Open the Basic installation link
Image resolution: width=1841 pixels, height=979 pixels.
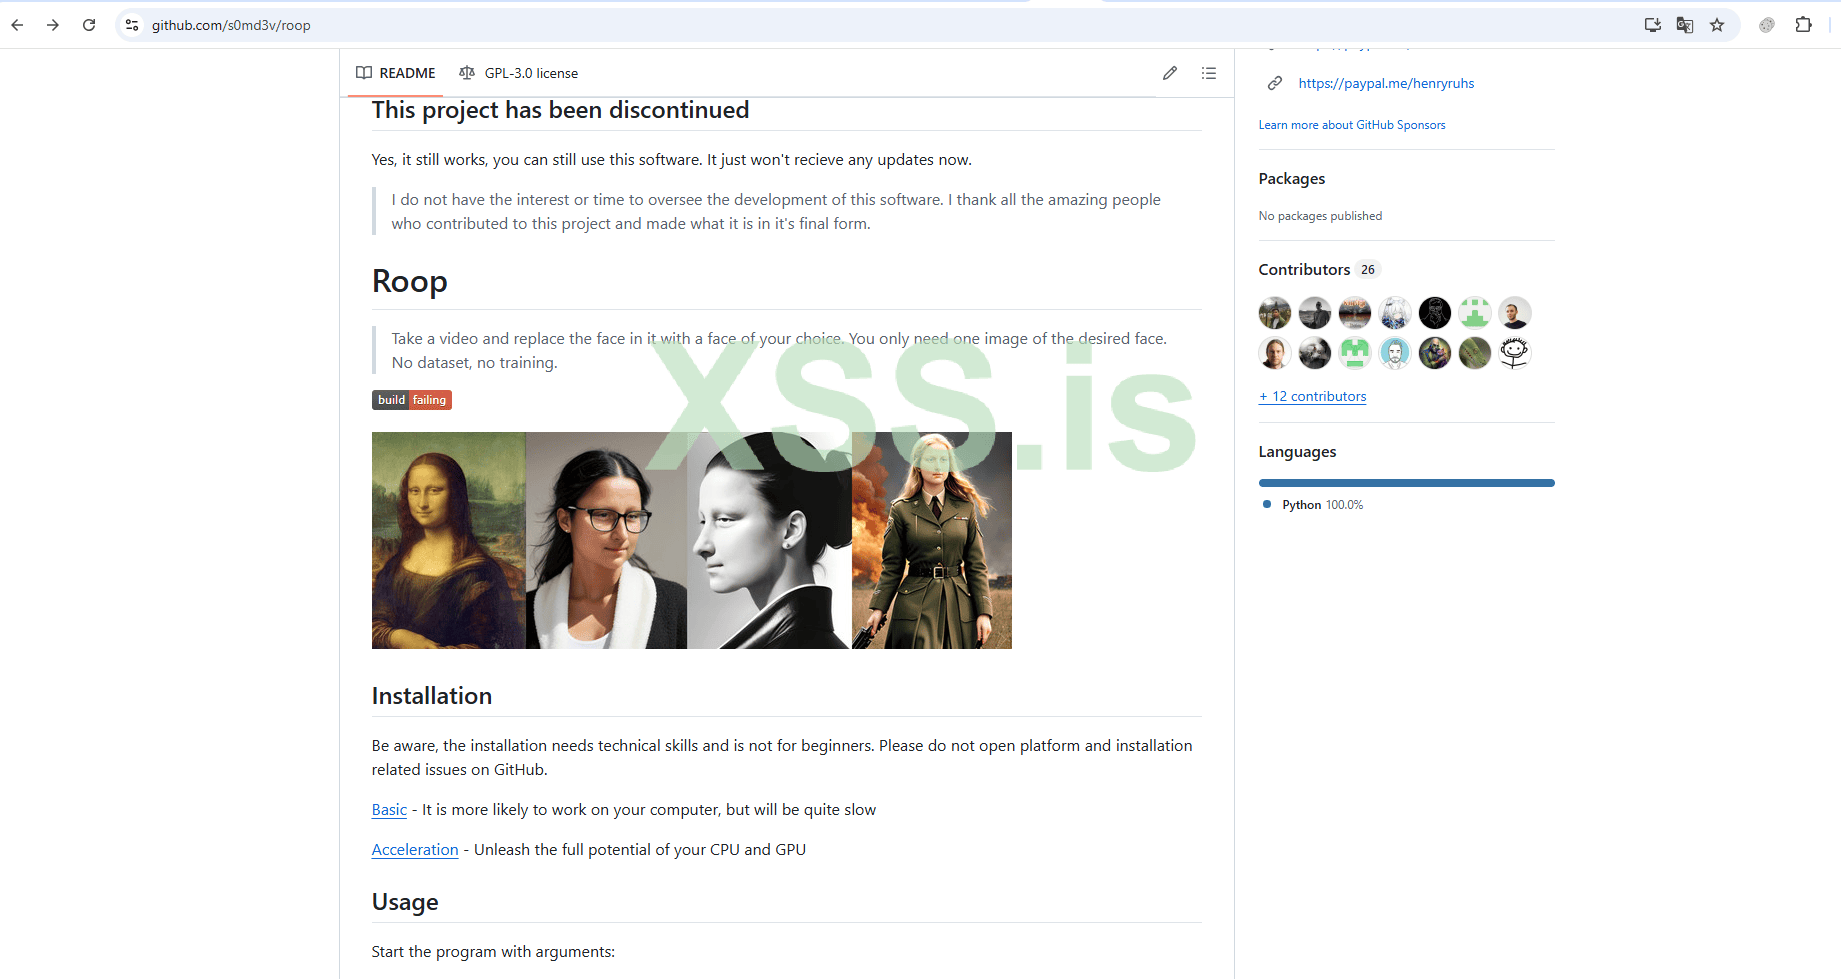coord(389,810)
